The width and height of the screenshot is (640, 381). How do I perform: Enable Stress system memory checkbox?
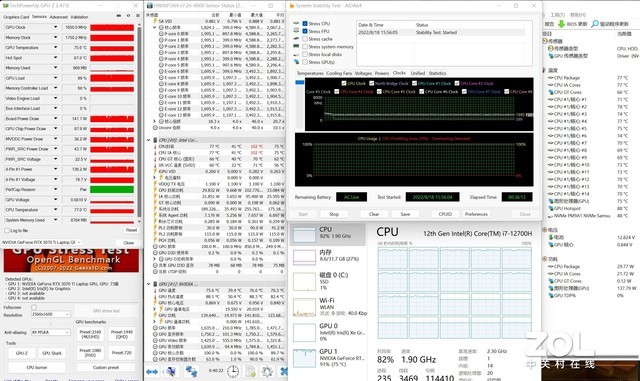click(305, 47)
